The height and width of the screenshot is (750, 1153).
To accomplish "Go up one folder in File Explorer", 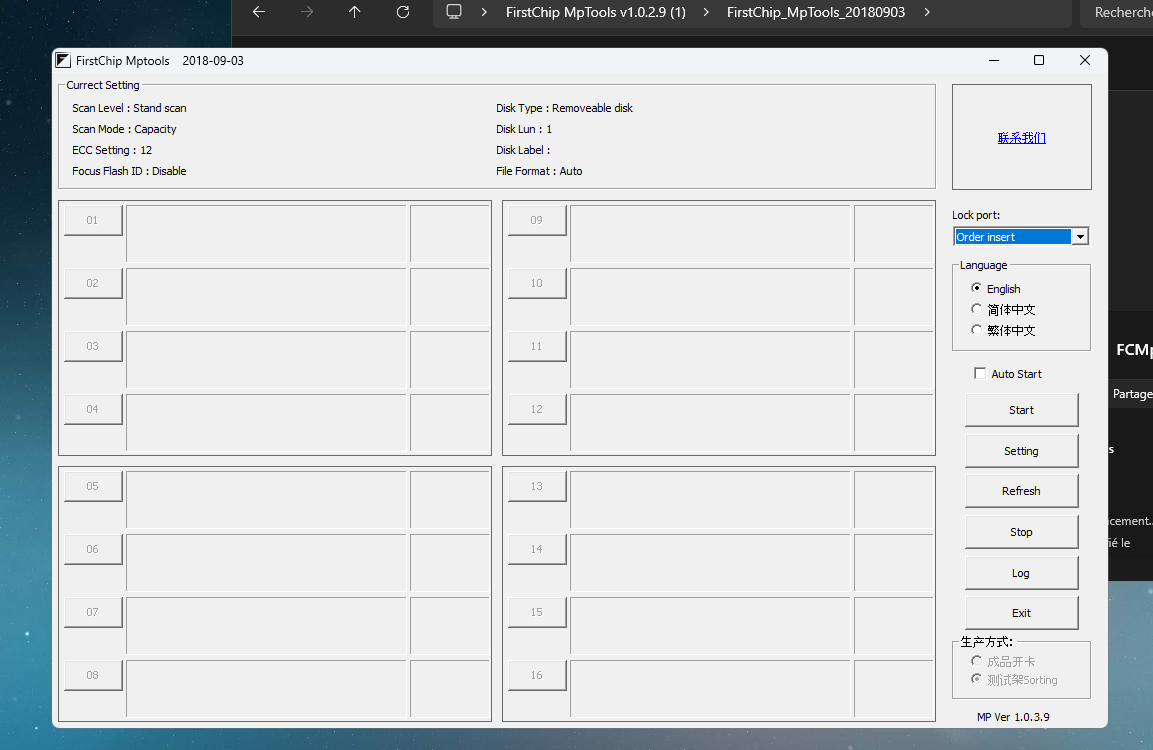I will click(354, 12).
